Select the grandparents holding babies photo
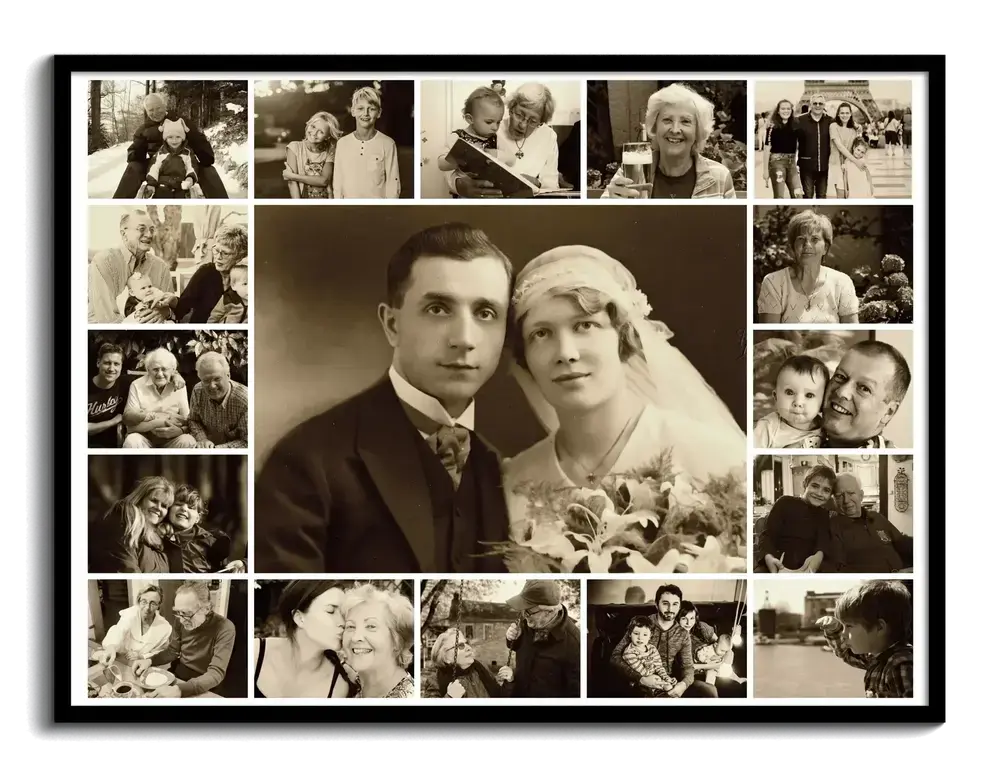 click(168, 263)
